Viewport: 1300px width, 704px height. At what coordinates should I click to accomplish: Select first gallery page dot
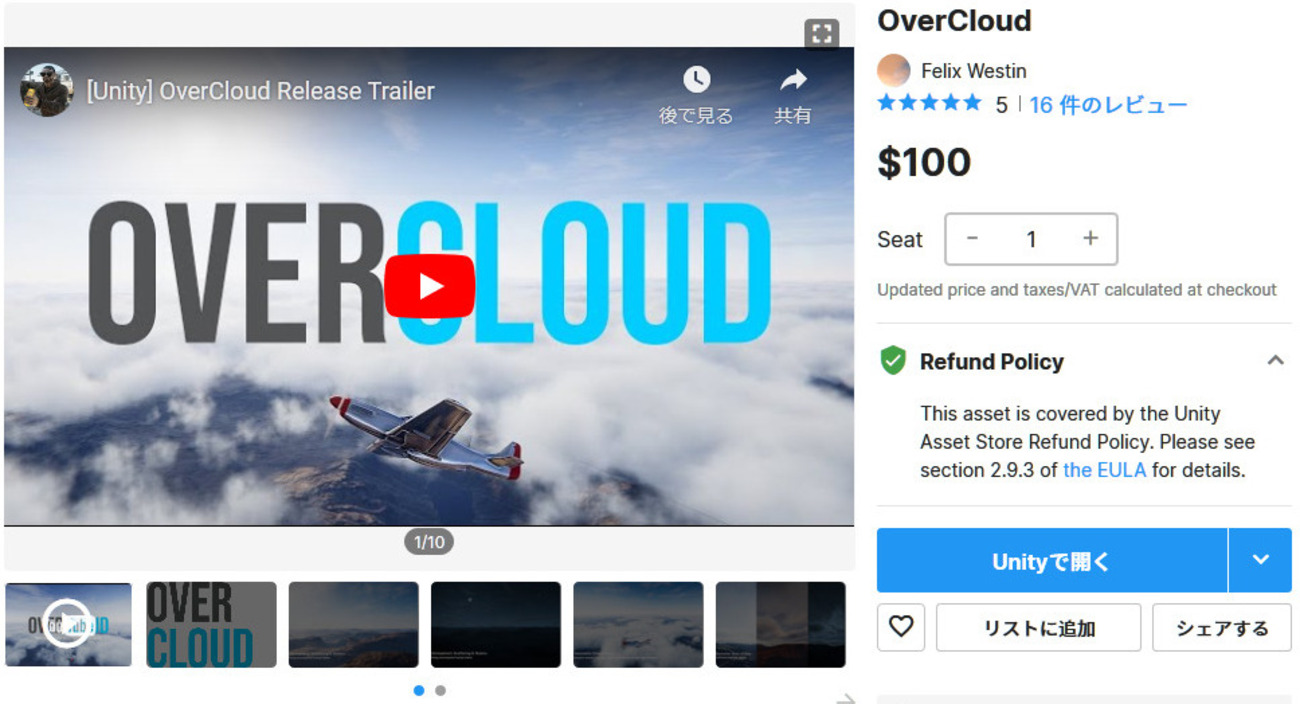click(x=418, y=690)
